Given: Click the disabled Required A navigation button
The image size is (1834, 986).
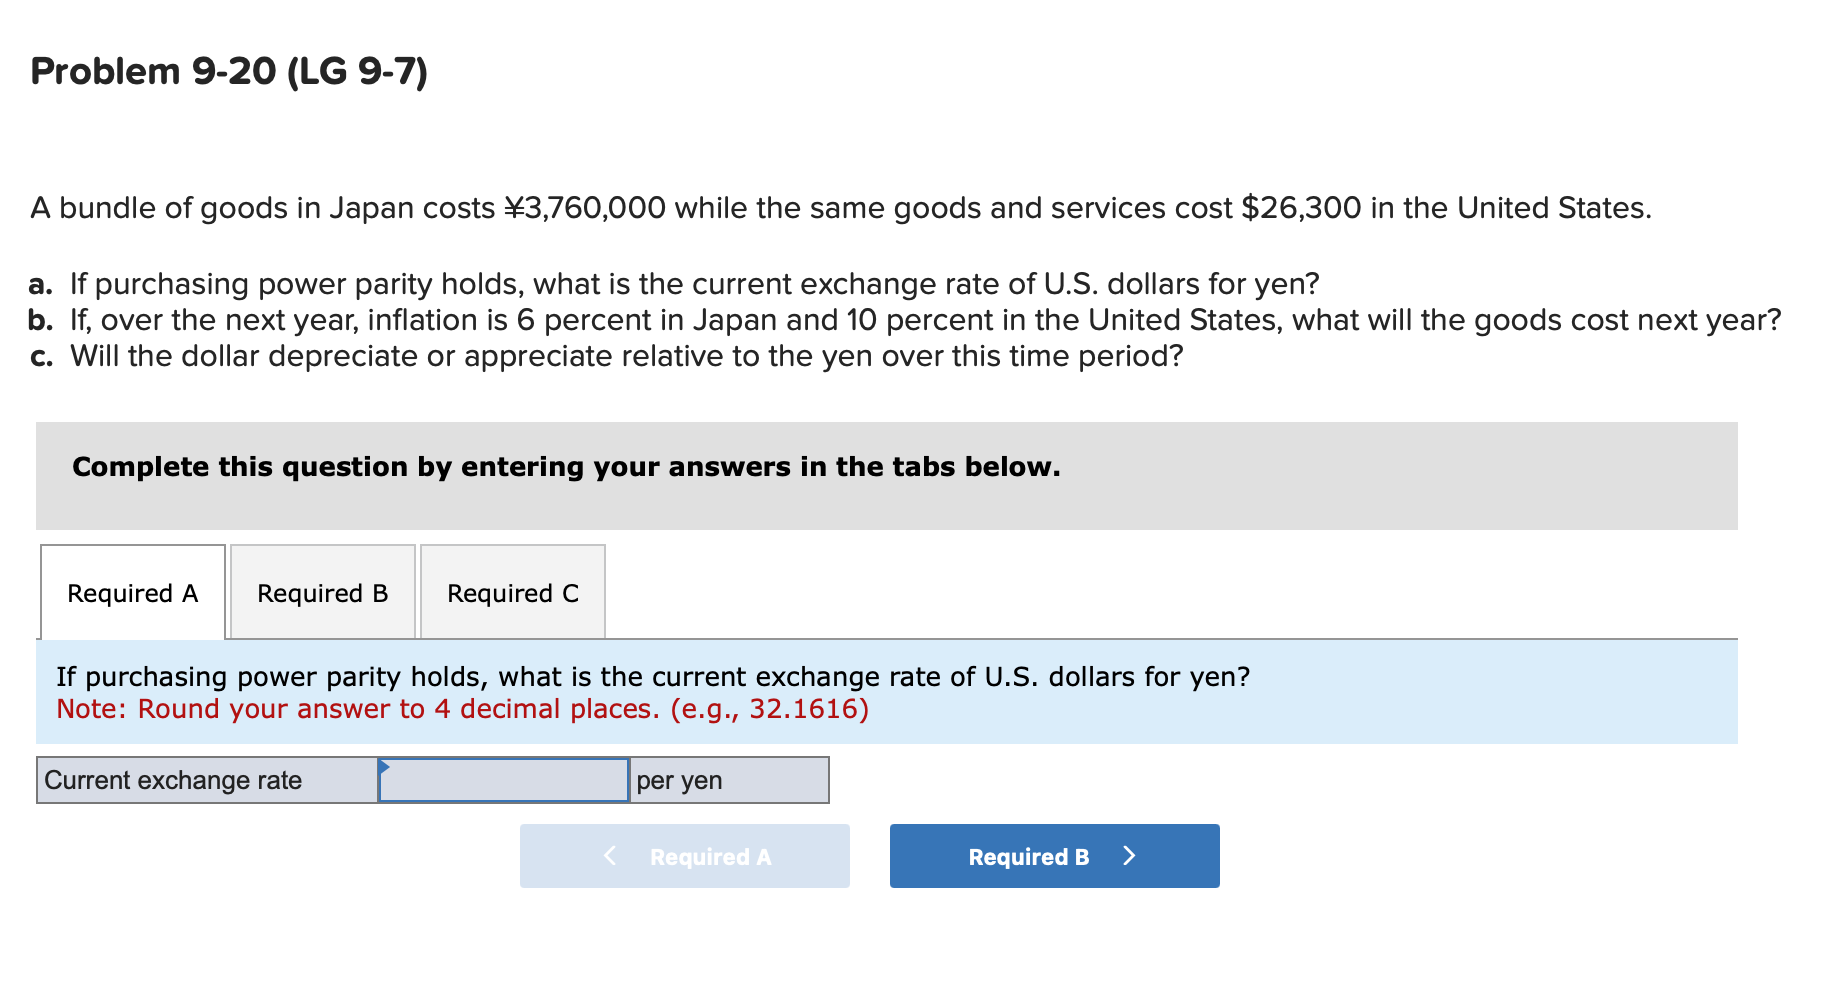Looking at the screenshot, I should tap(684, 856).
